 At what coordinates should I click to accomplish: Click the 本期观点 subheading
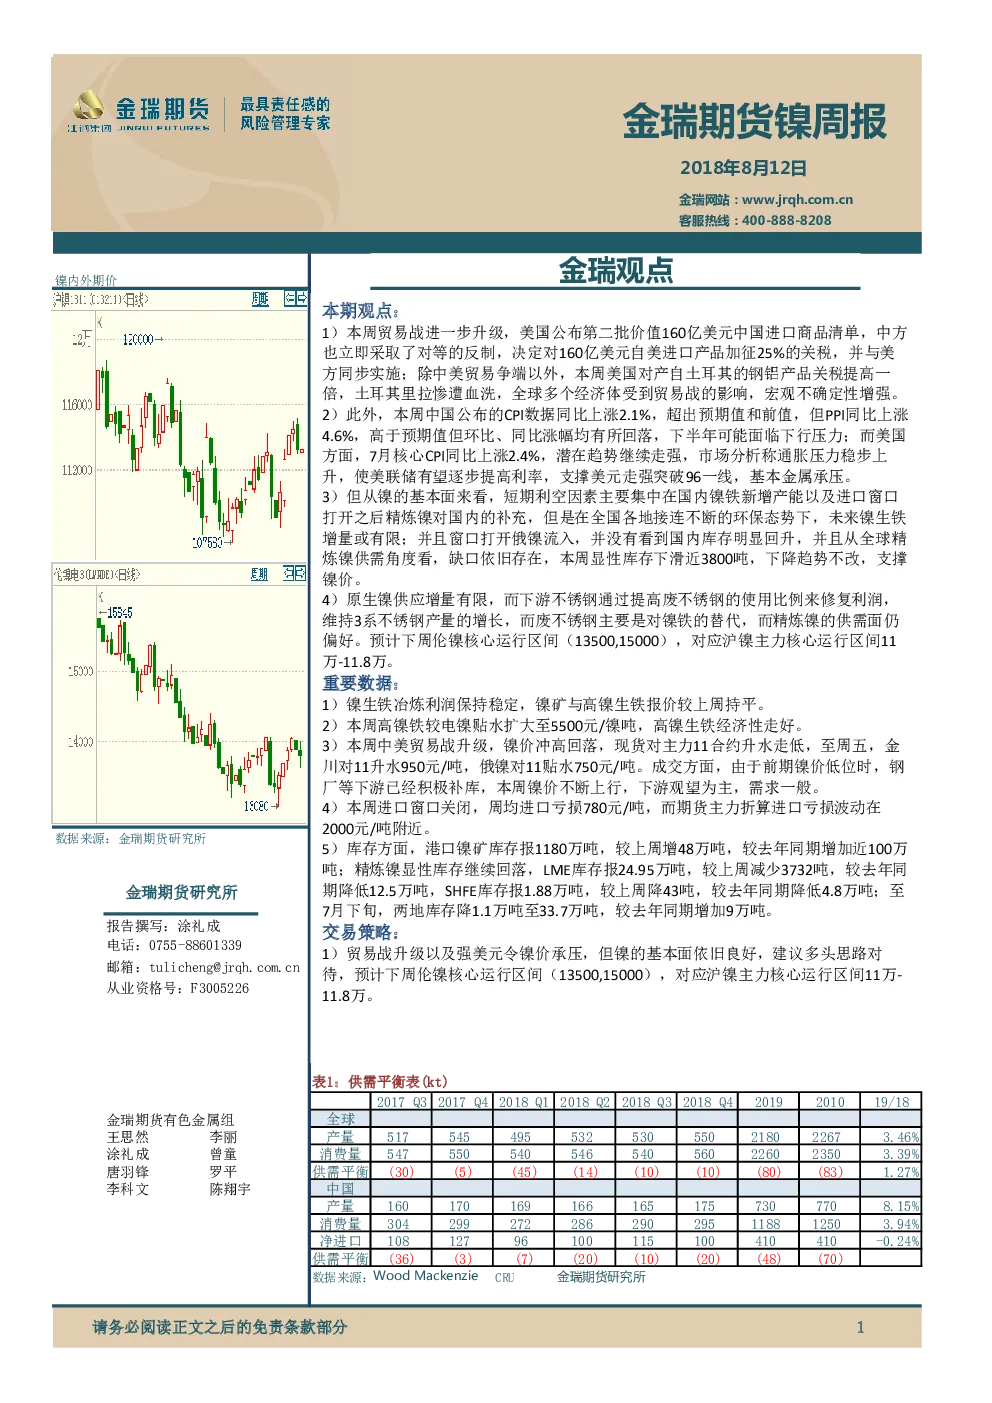360,311
